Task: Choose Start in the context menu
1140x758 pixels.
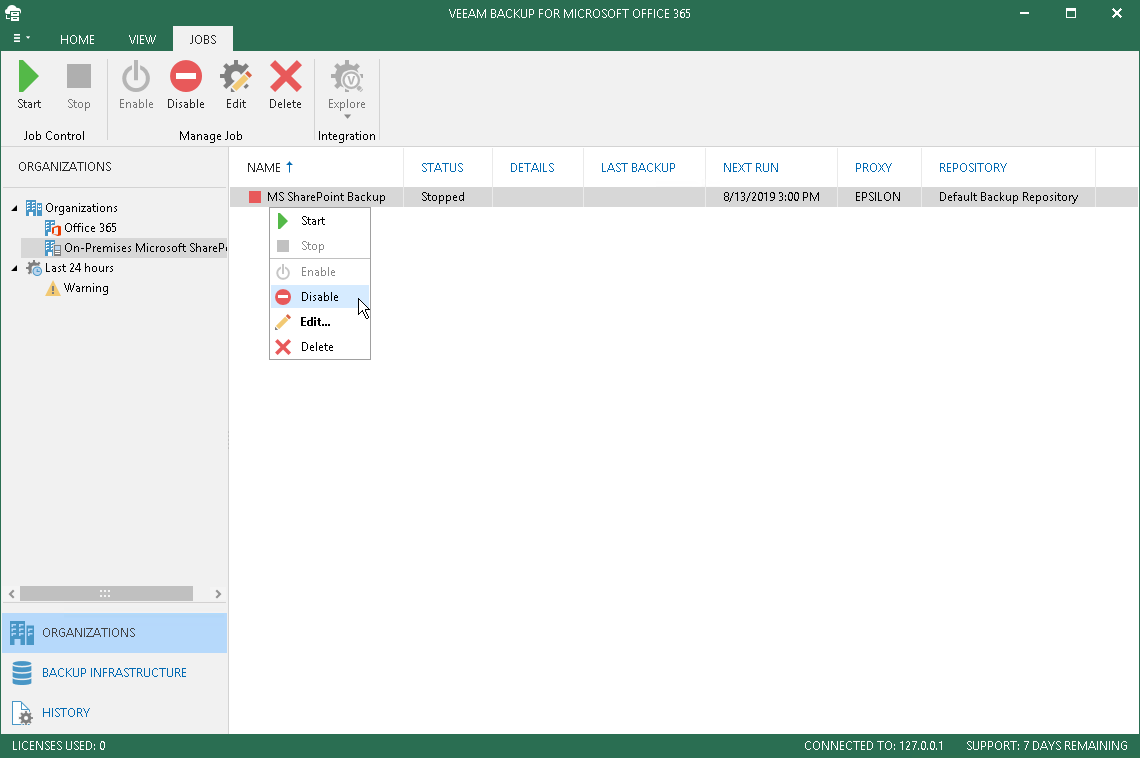Action: 320,221
